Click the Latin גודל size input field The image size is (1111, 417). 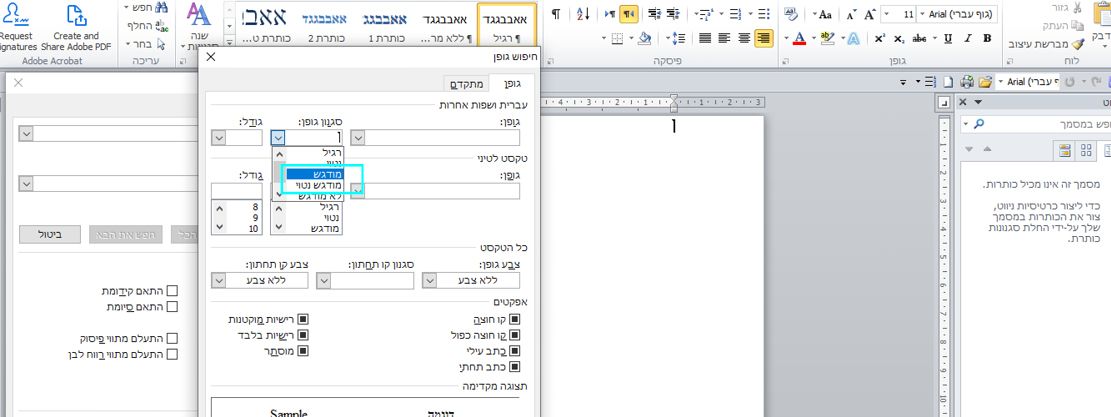click(x=237, y=191)
